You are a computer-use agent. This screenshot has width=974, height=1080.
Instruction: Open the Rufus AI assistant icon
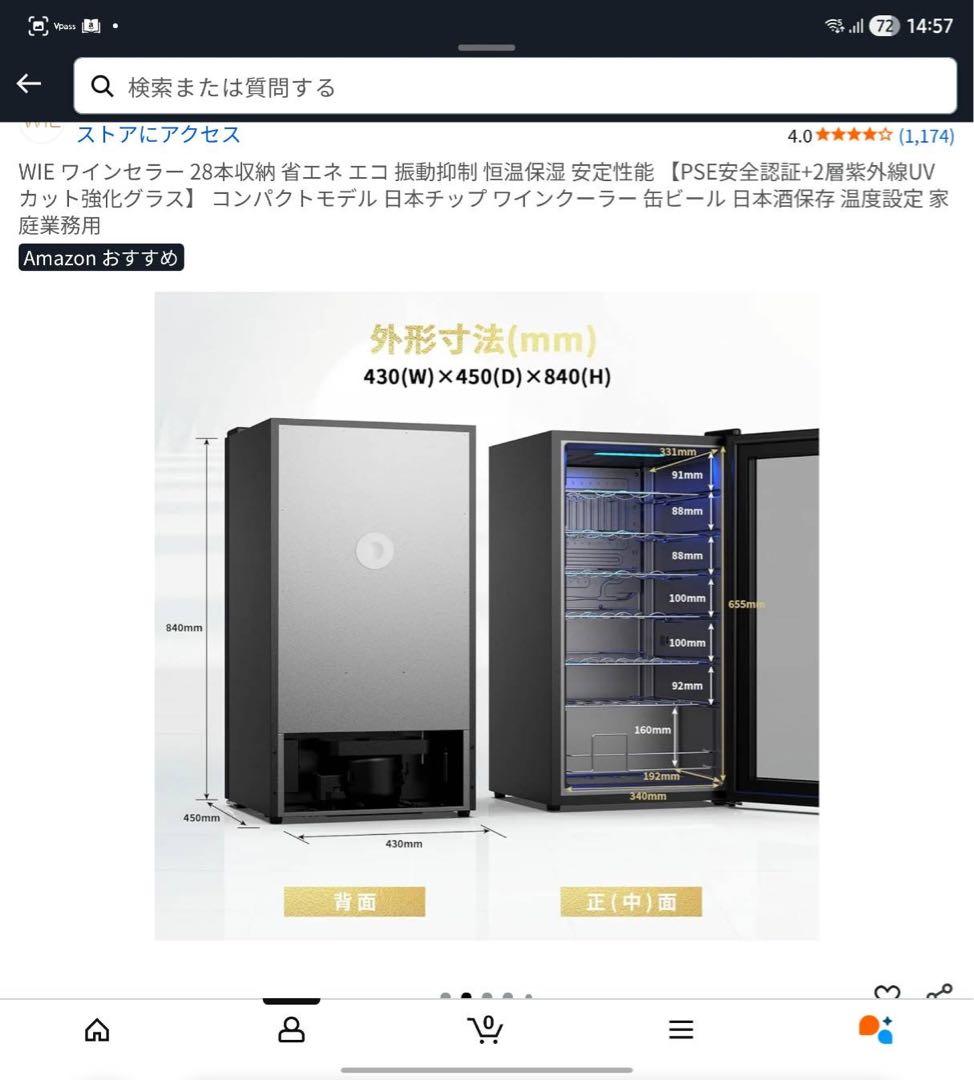[875, 1030]
